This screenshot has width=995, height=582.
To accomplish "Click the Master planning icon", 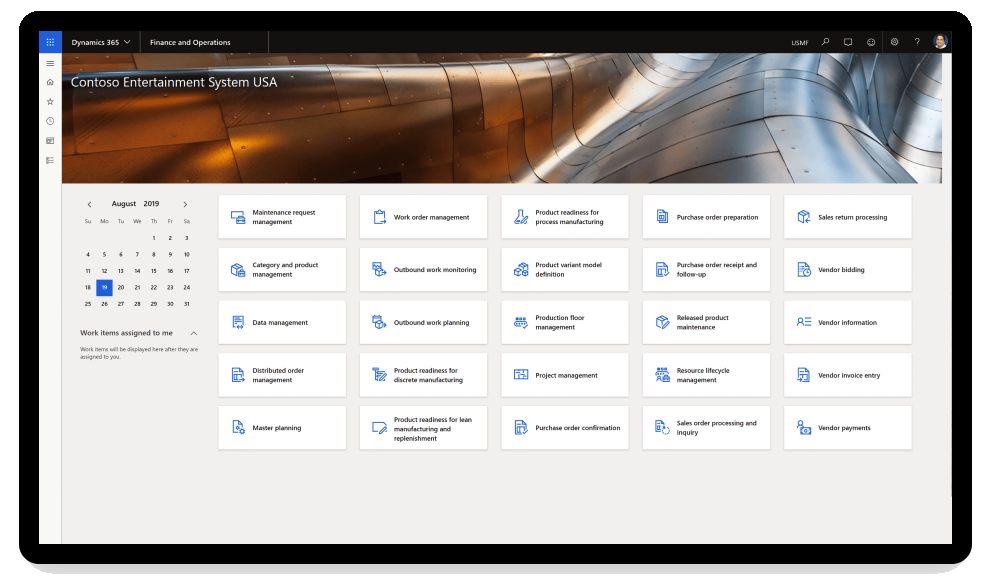I will (238, 428).
